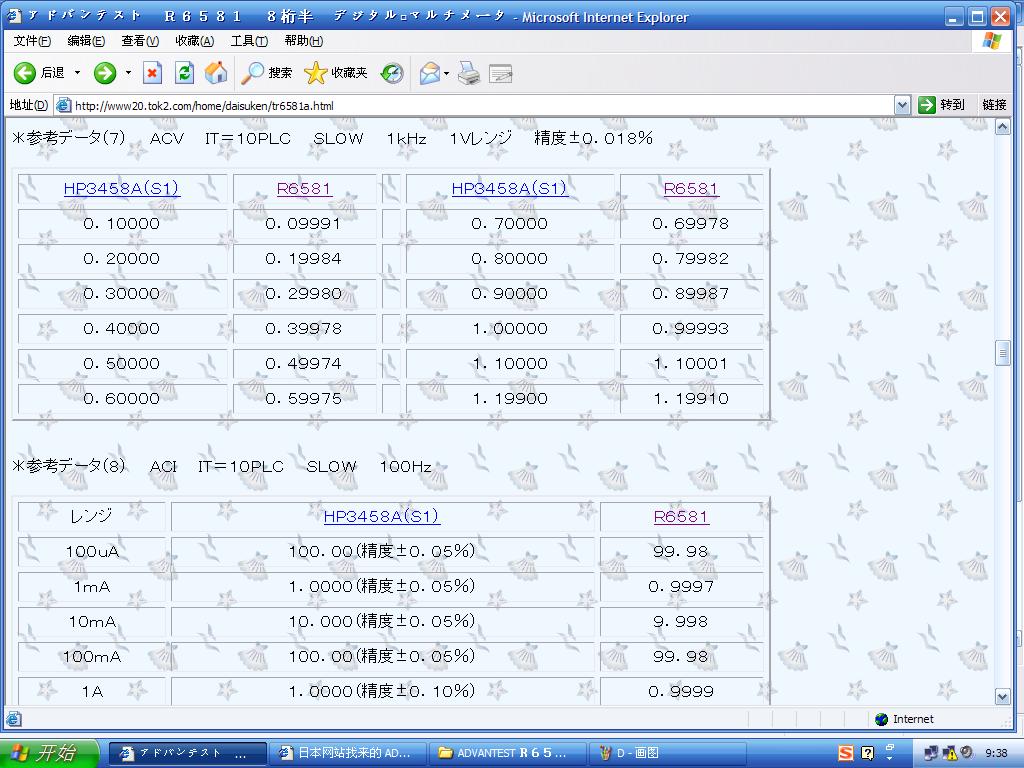This screenshot has width=1024, height=768.
Task: Open ADVANTEST R65 folder taskbar button
Action: (x=507, y=753)
